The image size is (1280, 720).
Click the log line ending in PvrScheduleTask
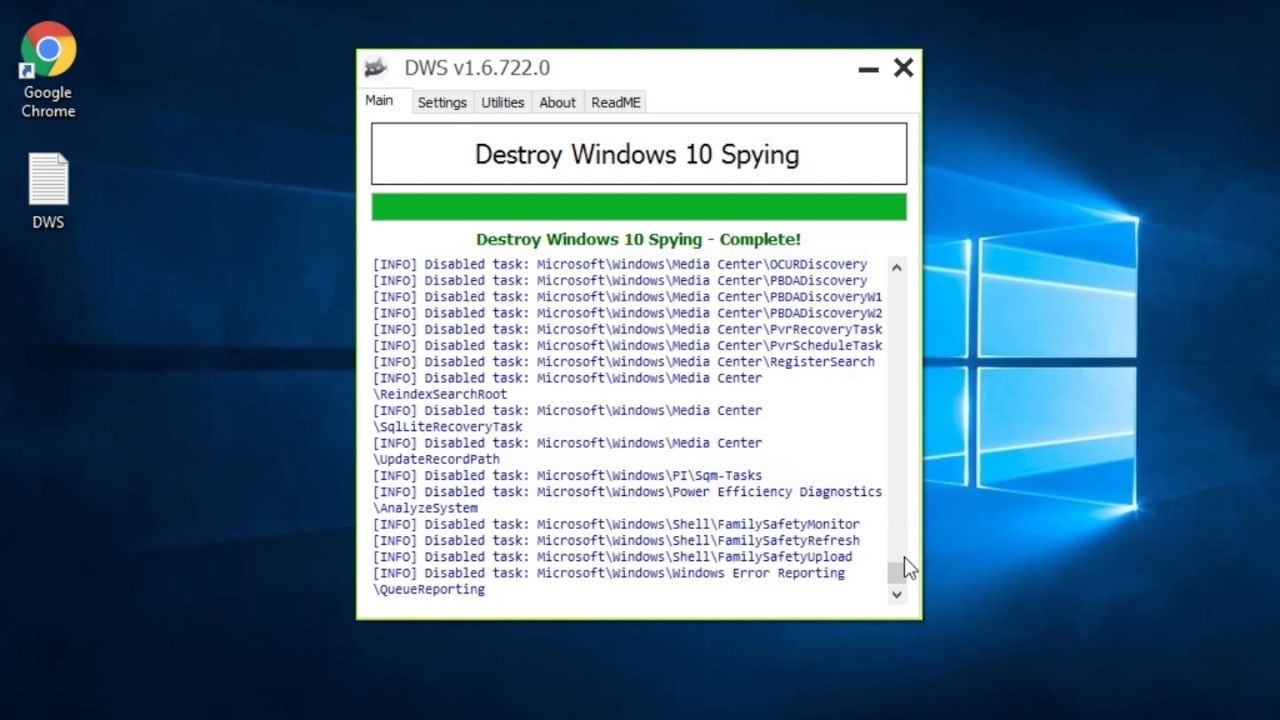(x=628, y=346)
